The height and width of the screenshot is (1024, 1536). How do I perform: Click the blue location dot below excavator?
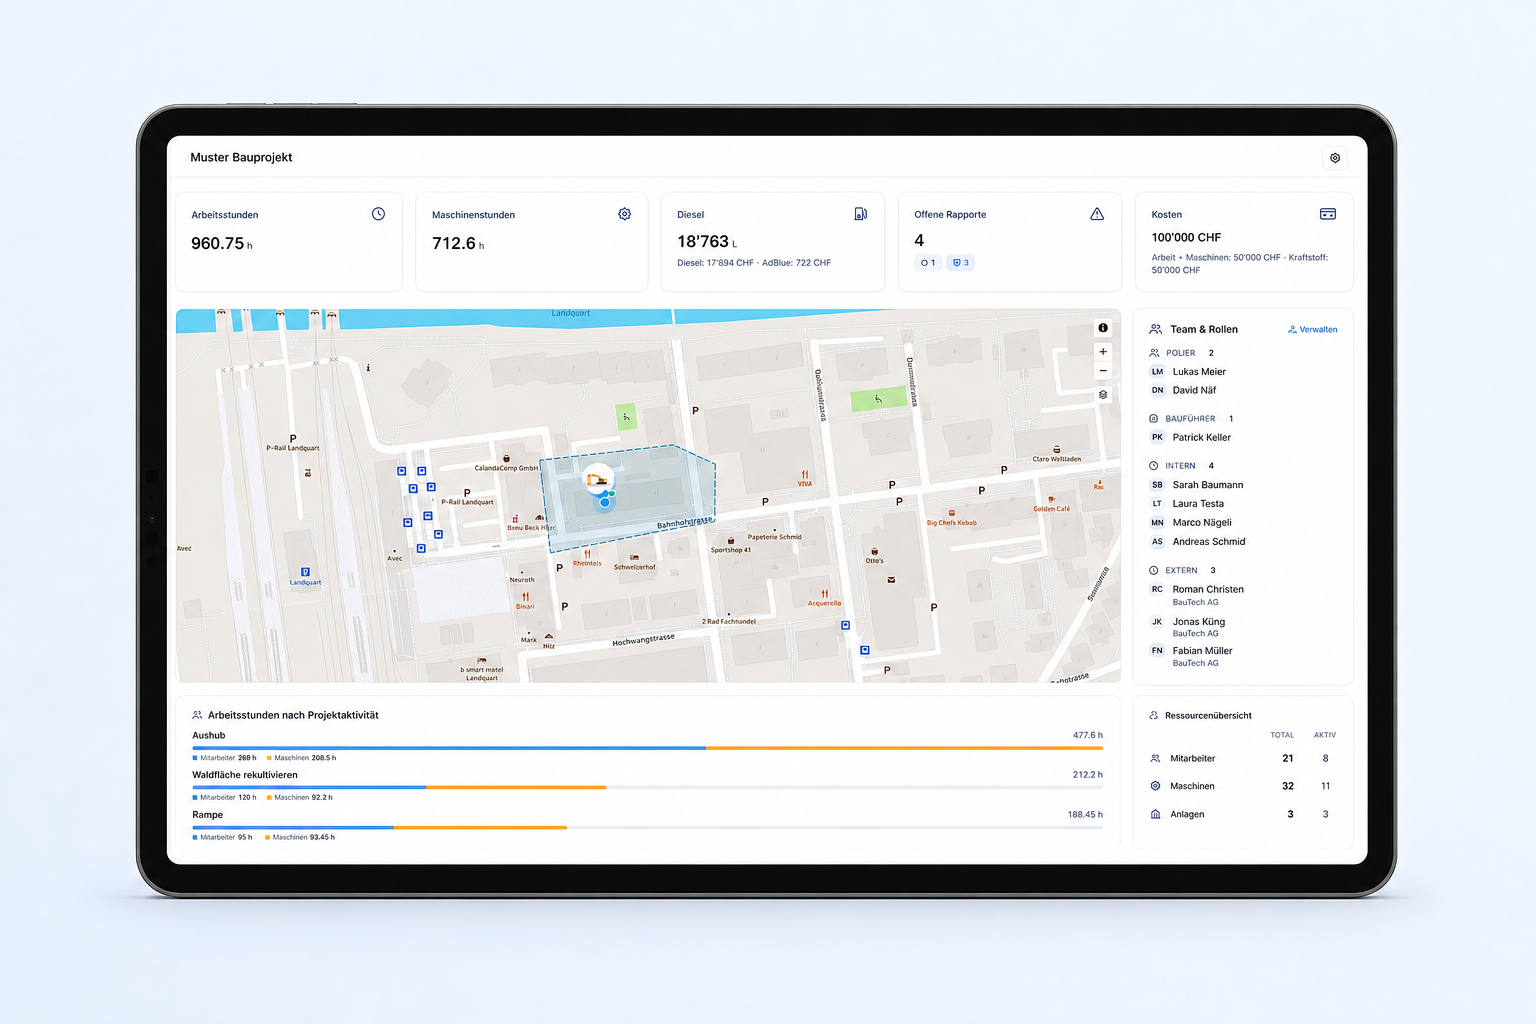(604, 502)
